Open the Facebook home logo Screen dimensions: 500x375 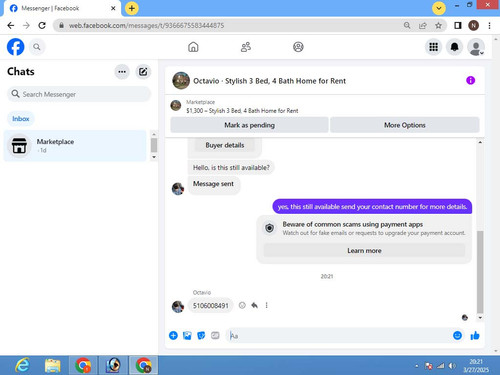[15, 47]
